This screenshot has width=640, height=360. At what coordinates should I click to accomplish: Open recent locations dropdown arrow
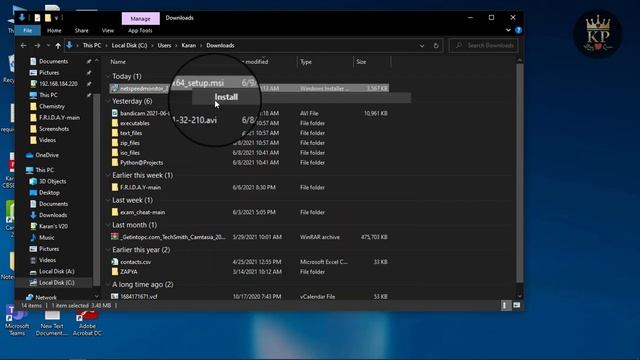(x=48, y=46)
